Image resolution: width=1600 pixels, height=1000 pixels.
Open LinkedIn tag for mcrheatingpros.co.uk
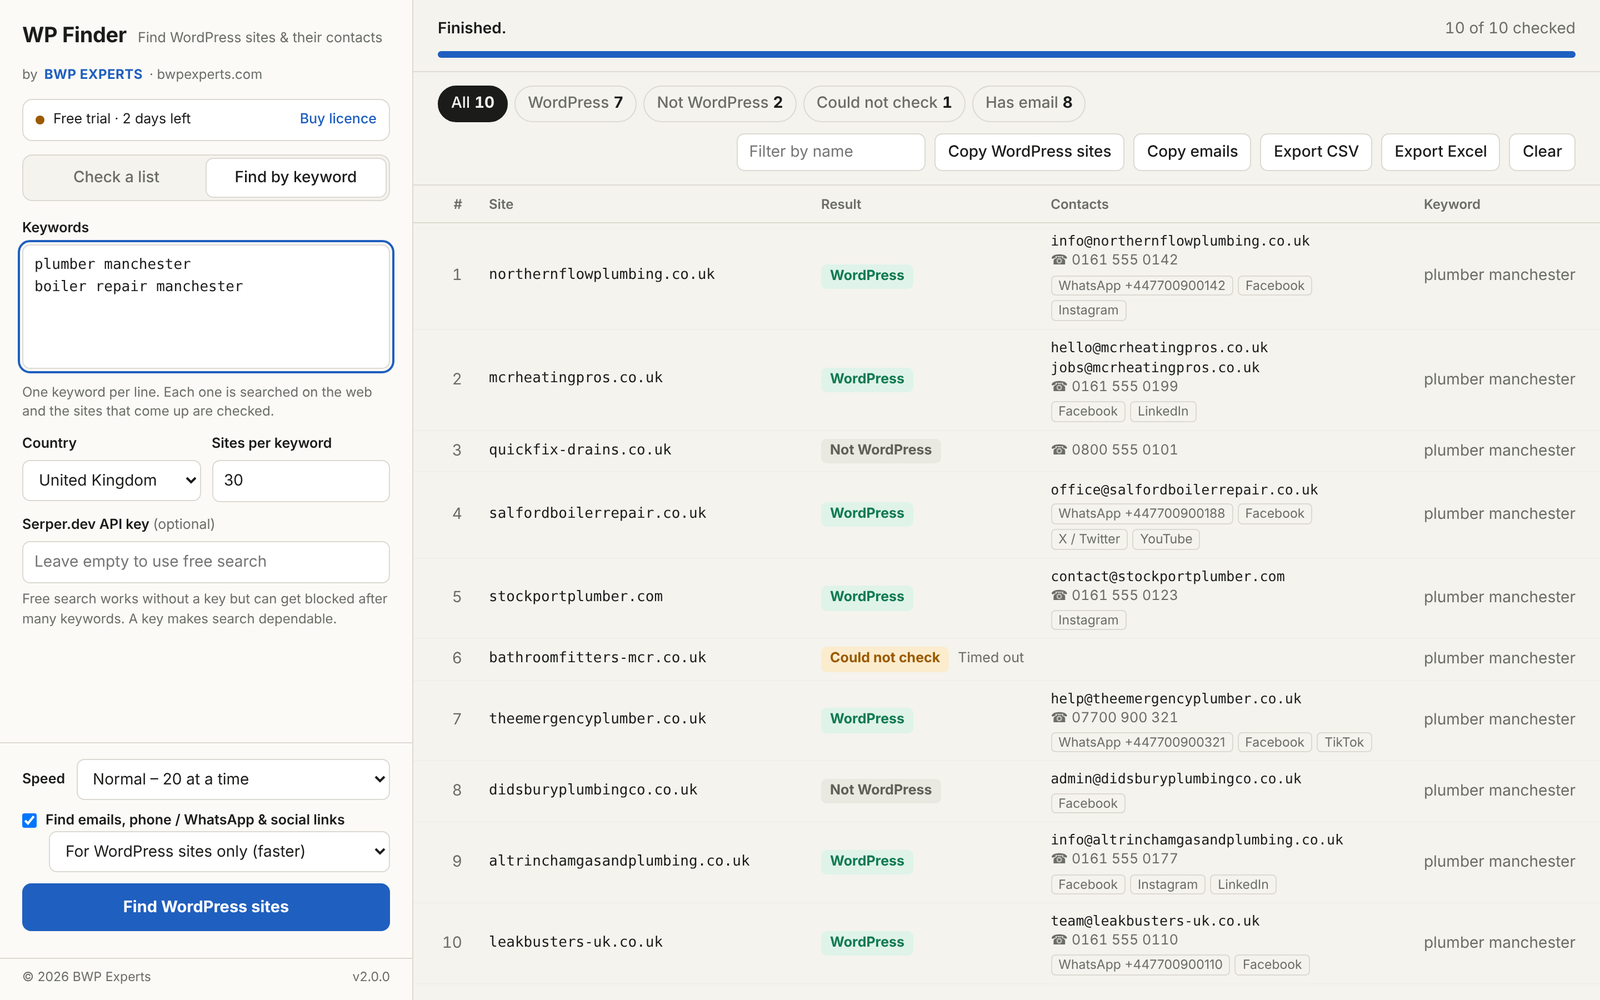(x=1163, y=412)
